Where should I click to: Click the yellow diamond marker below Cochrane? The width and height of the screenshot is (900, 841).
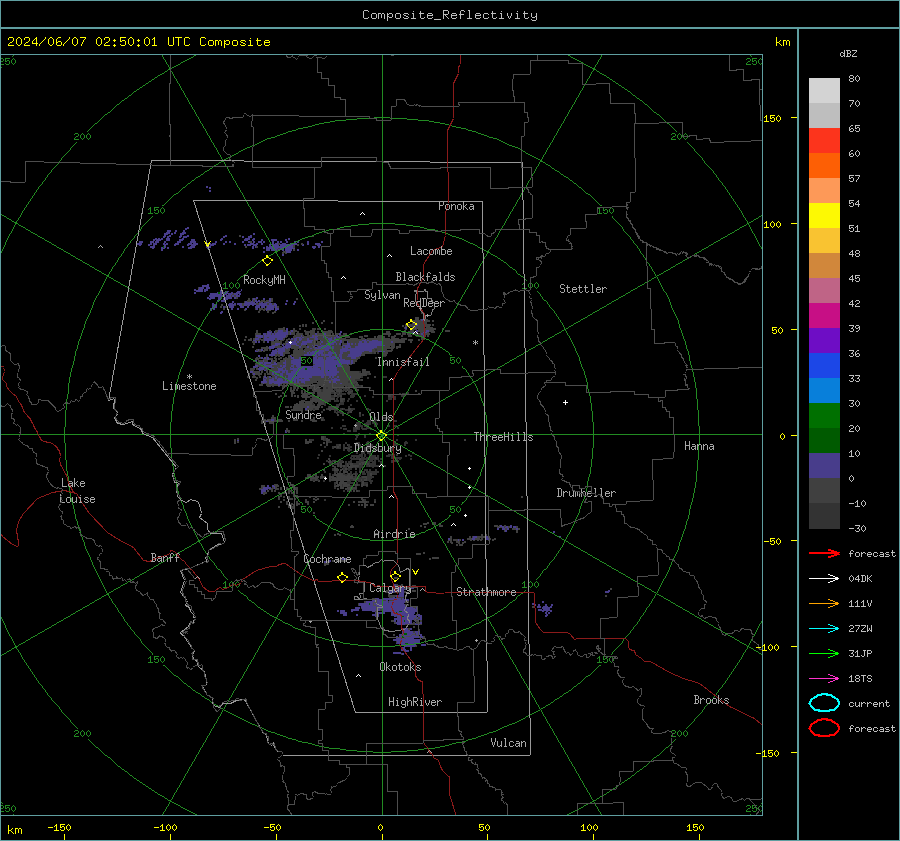[342, 577]
